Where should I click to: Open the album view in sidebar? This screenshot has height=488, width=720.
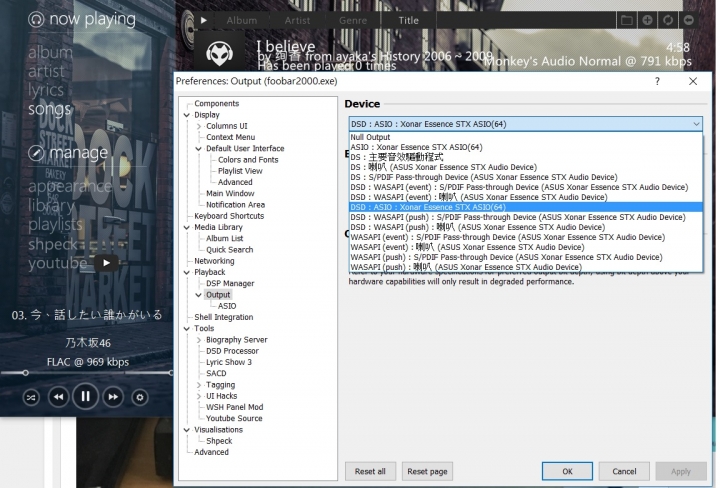(51, 52)
